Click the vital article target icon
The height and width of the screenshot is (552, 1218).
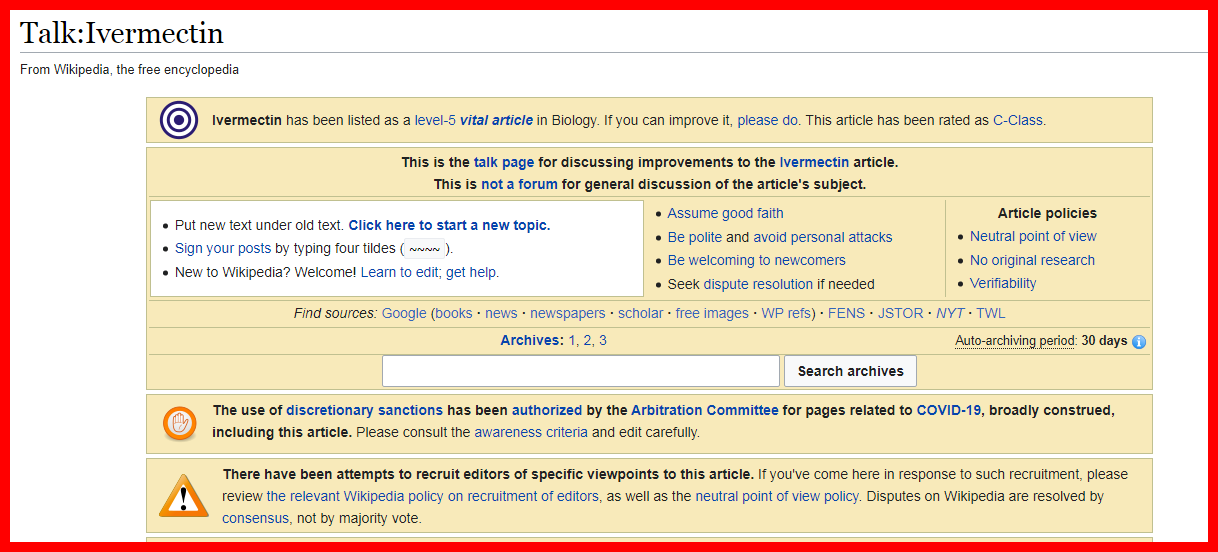coord(179,121)
